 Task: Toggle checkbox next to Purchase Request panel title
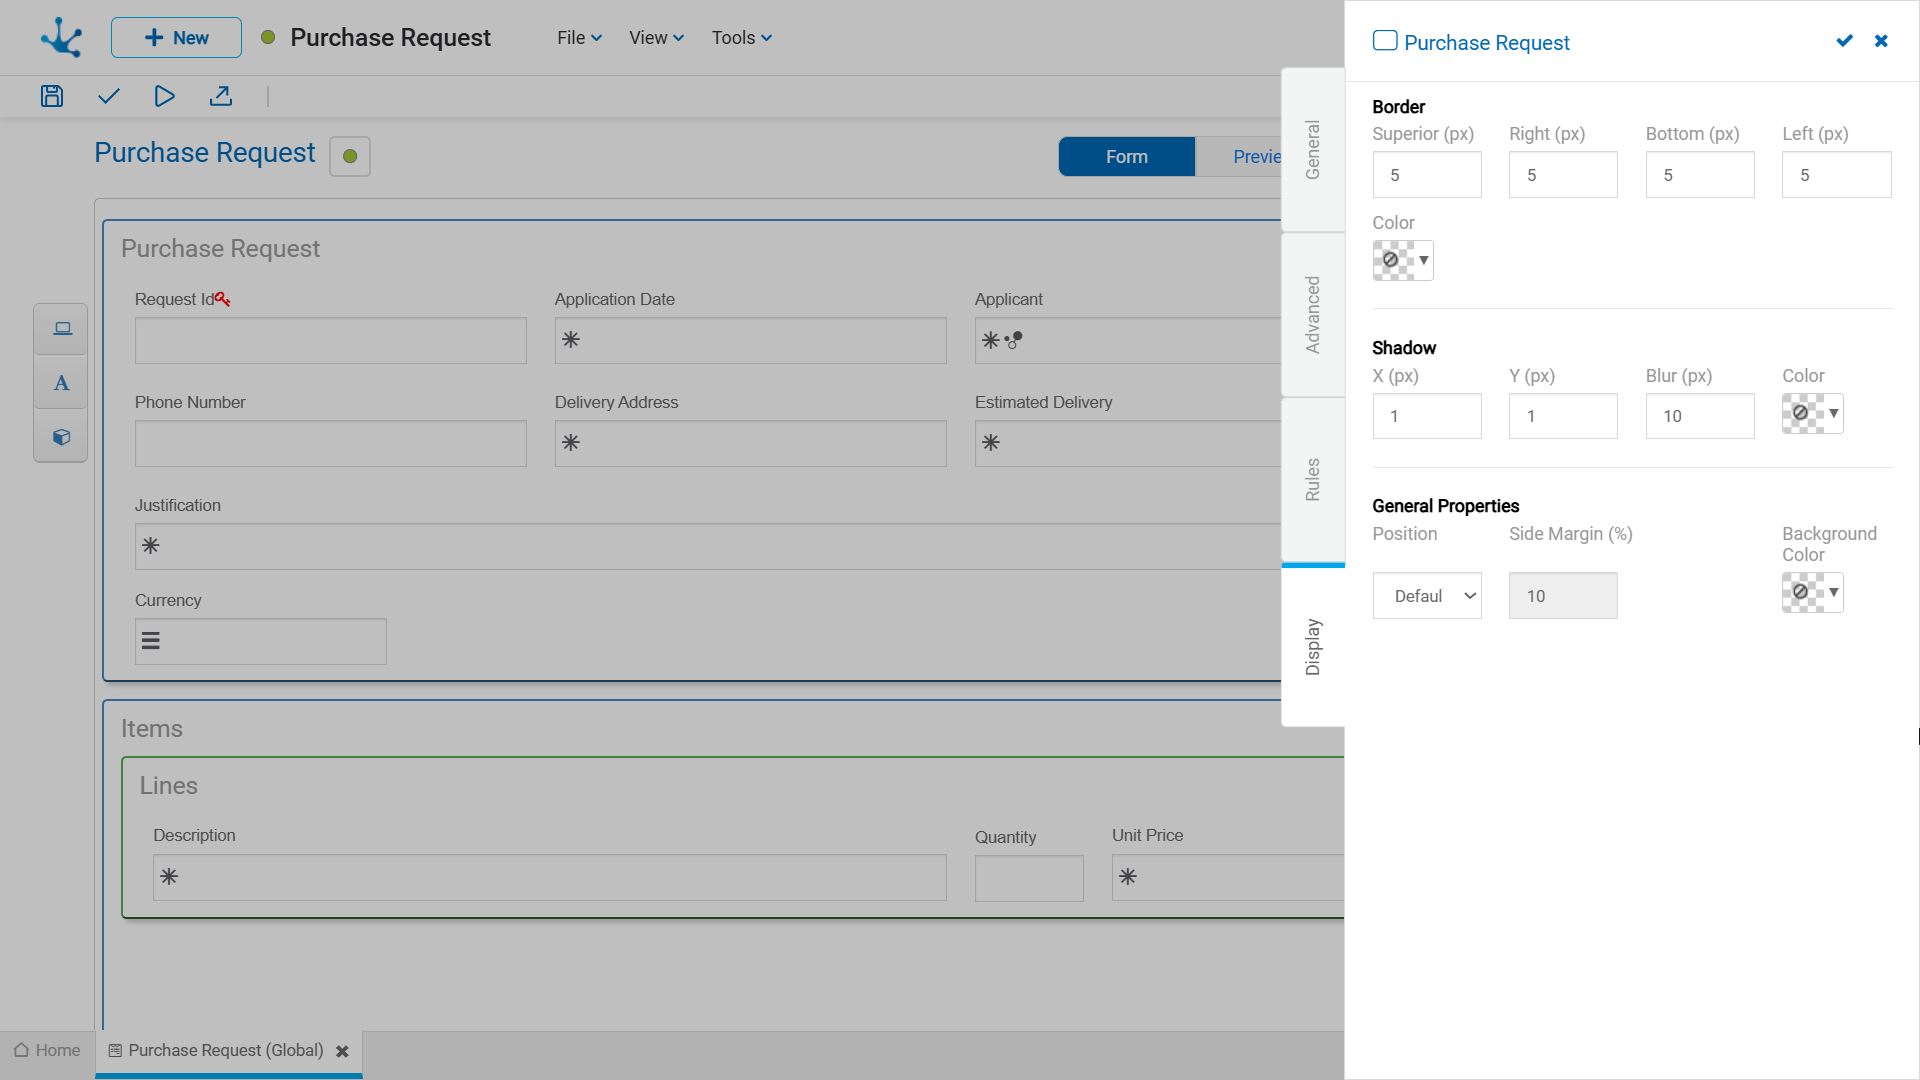(x=1385, y=41)
